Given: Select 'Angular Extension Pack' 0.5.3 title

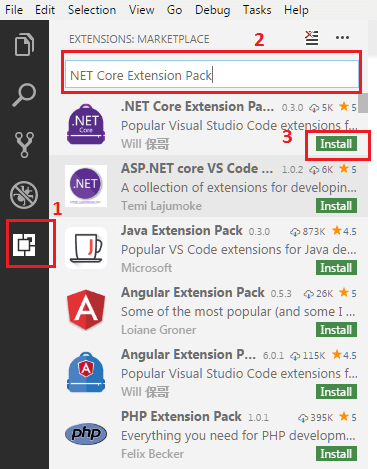Looking at the screenshot, I should [x=193, y=293].
